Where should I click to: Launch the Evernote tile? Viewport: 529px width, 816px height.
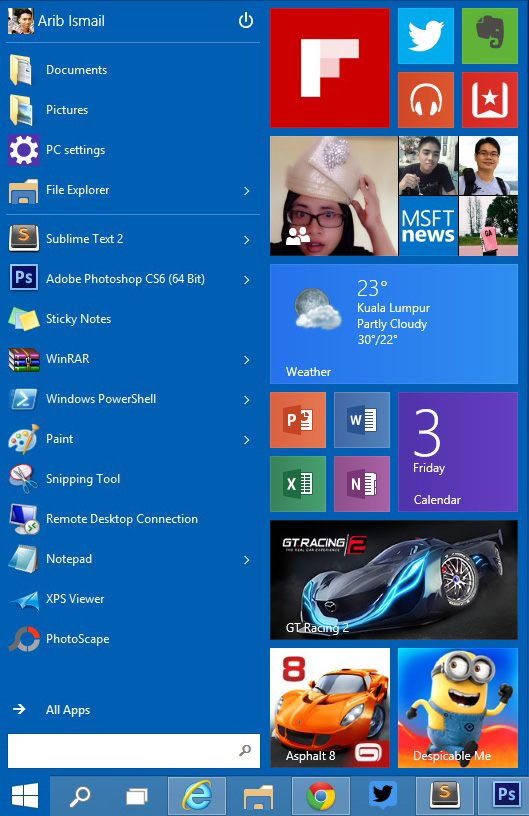489,36
